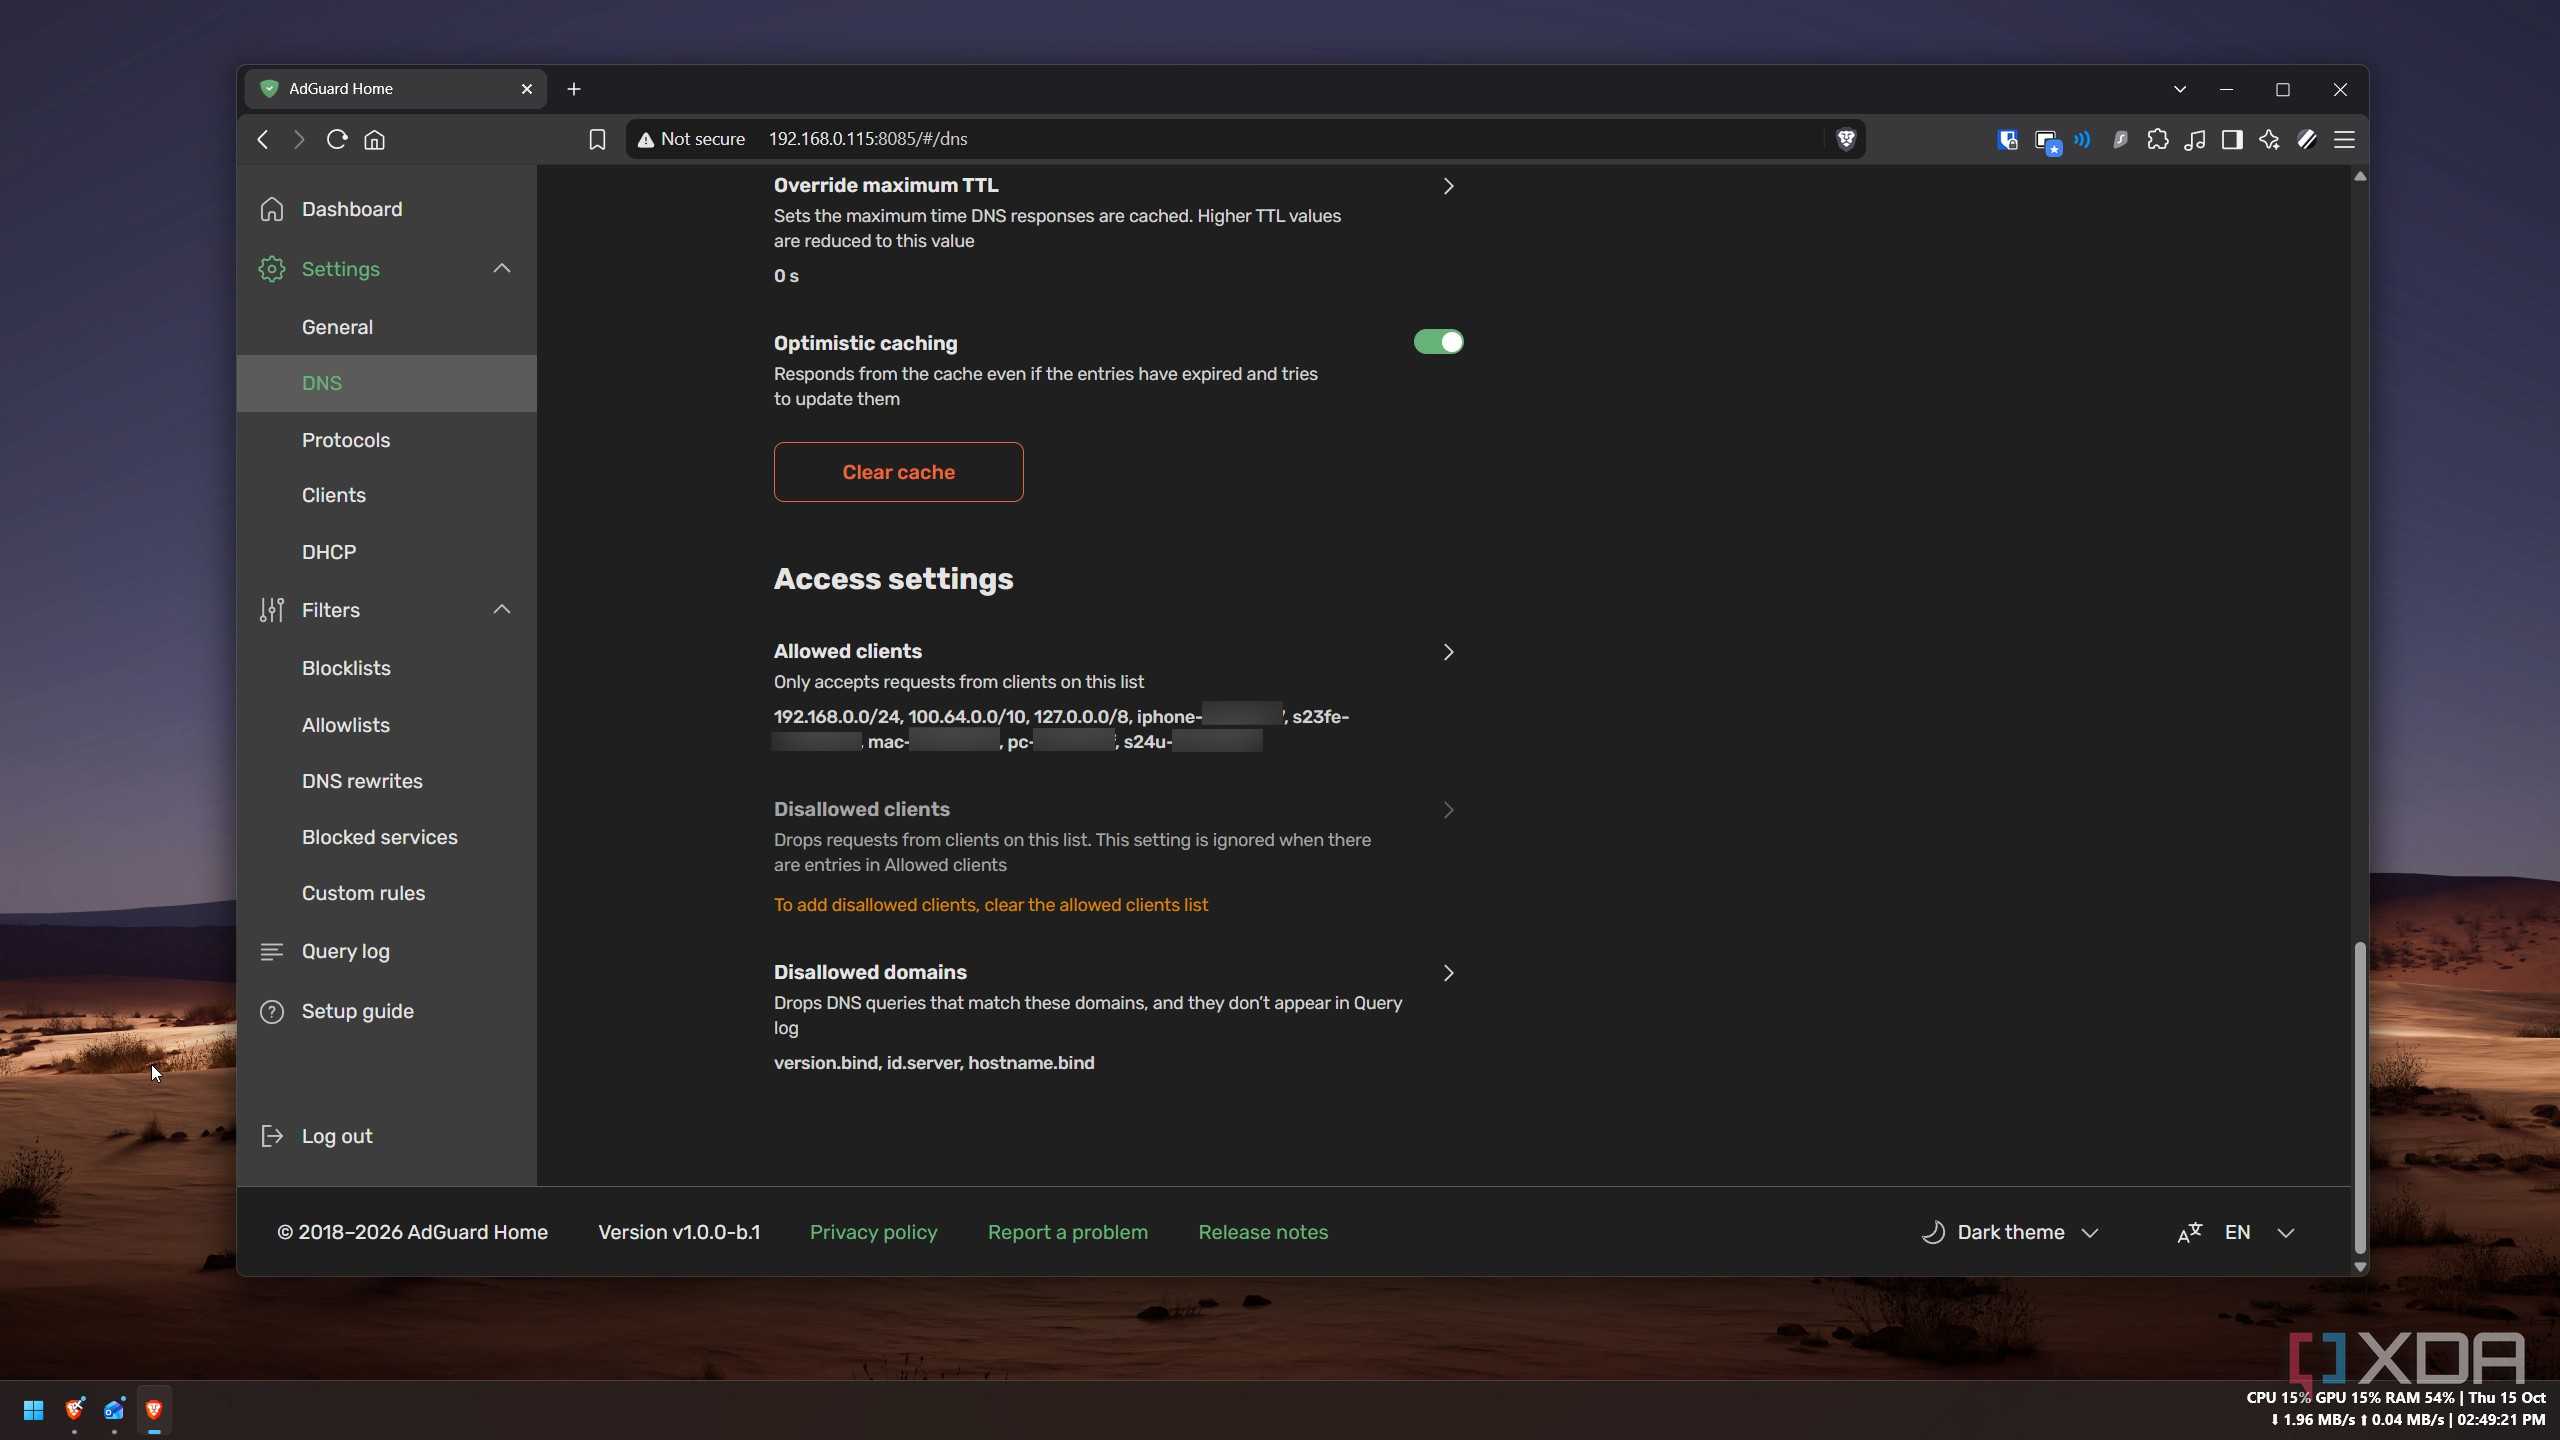Open a new browser tab

(x=574, y=89)
